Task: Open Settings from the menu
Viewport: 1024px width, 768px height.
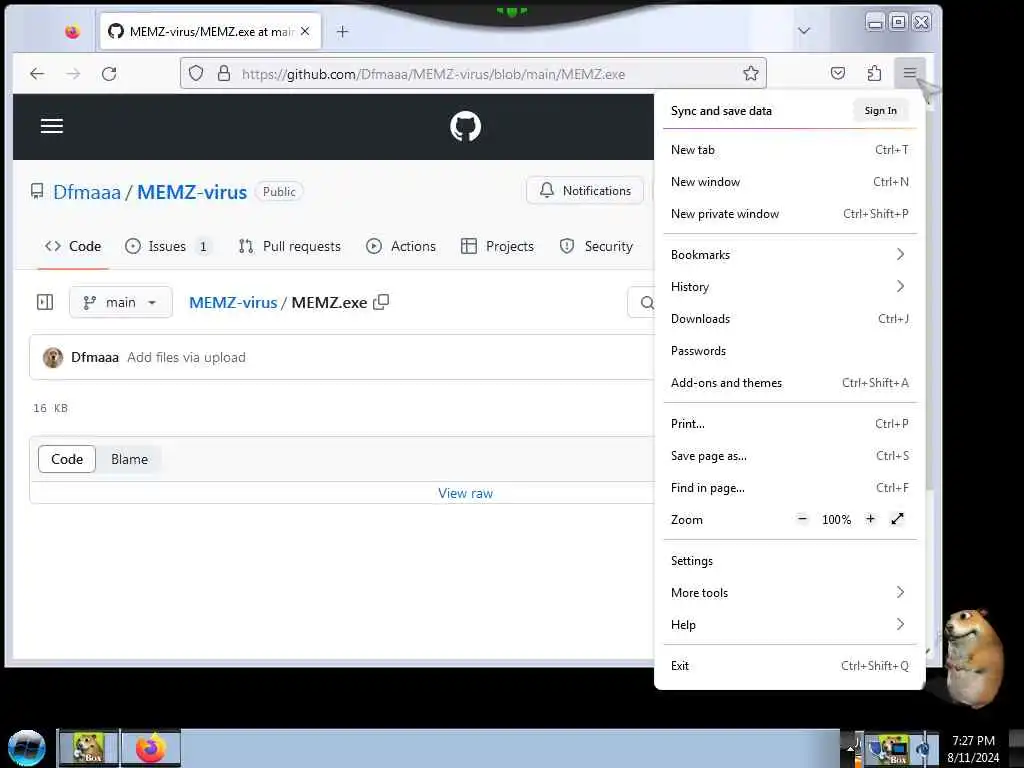Action: (790, 560)
